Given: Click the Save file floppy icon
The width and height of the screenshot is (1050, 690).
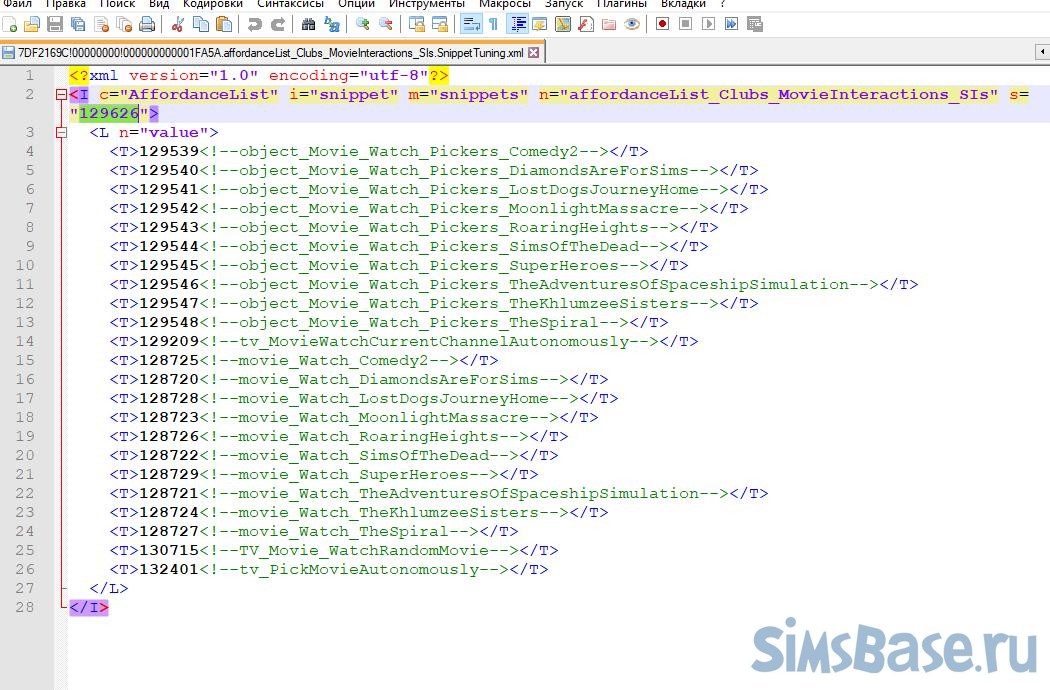Looking at the screenshot, I should point(55,23).
